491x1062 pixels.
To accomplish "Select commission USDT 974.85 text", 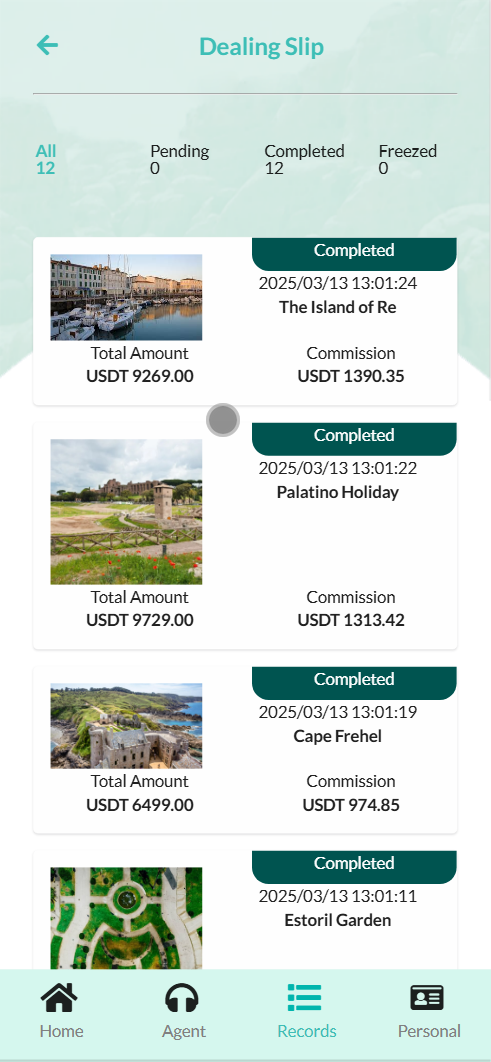I will [351, 805].
